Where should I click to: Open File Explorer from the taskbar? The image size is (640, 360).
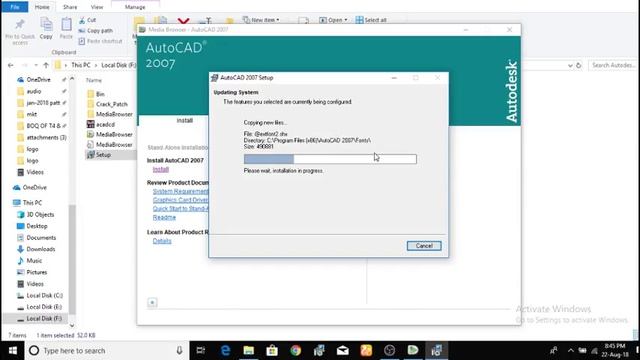point(249,351)
